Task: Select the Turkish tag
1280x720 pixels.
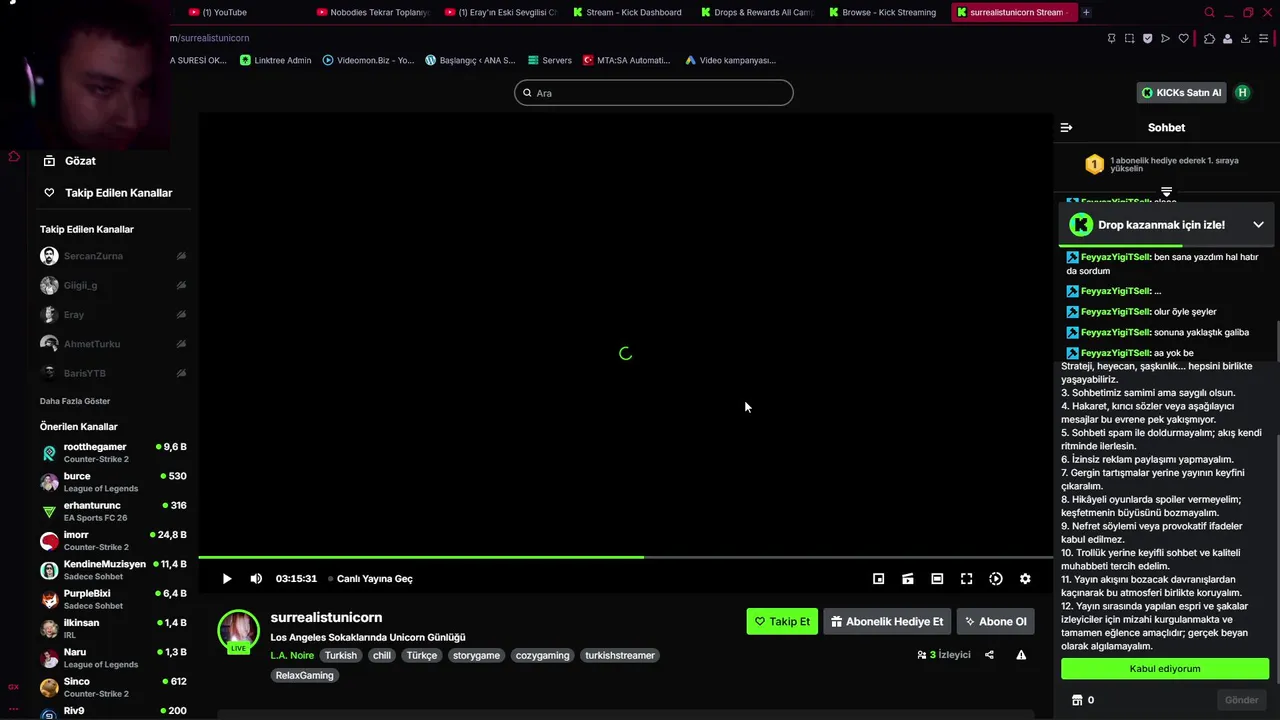Action: pos(341,656)
